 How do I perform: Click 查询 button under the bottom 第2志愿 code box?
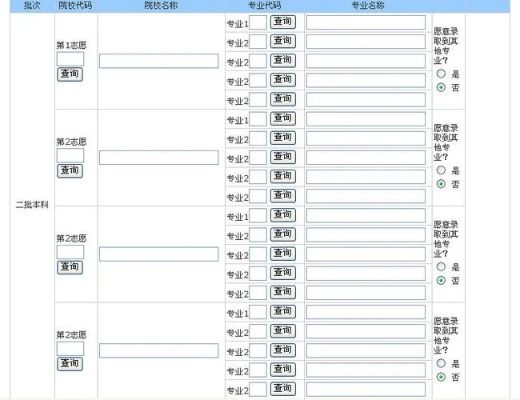click(70, 363)
